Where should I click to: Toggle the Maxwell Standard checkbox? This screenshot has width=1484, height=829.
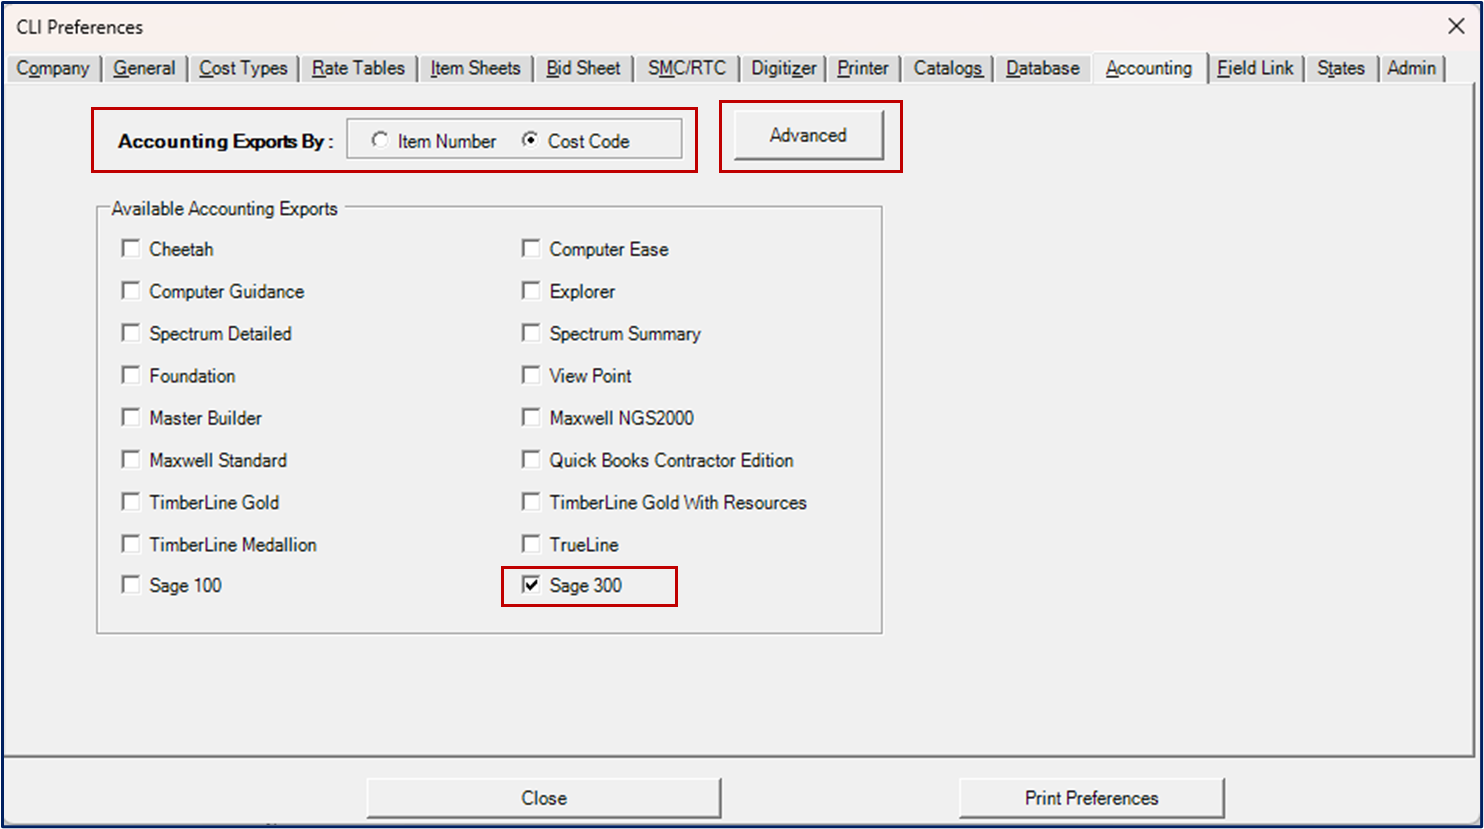[x=130, y=459]
